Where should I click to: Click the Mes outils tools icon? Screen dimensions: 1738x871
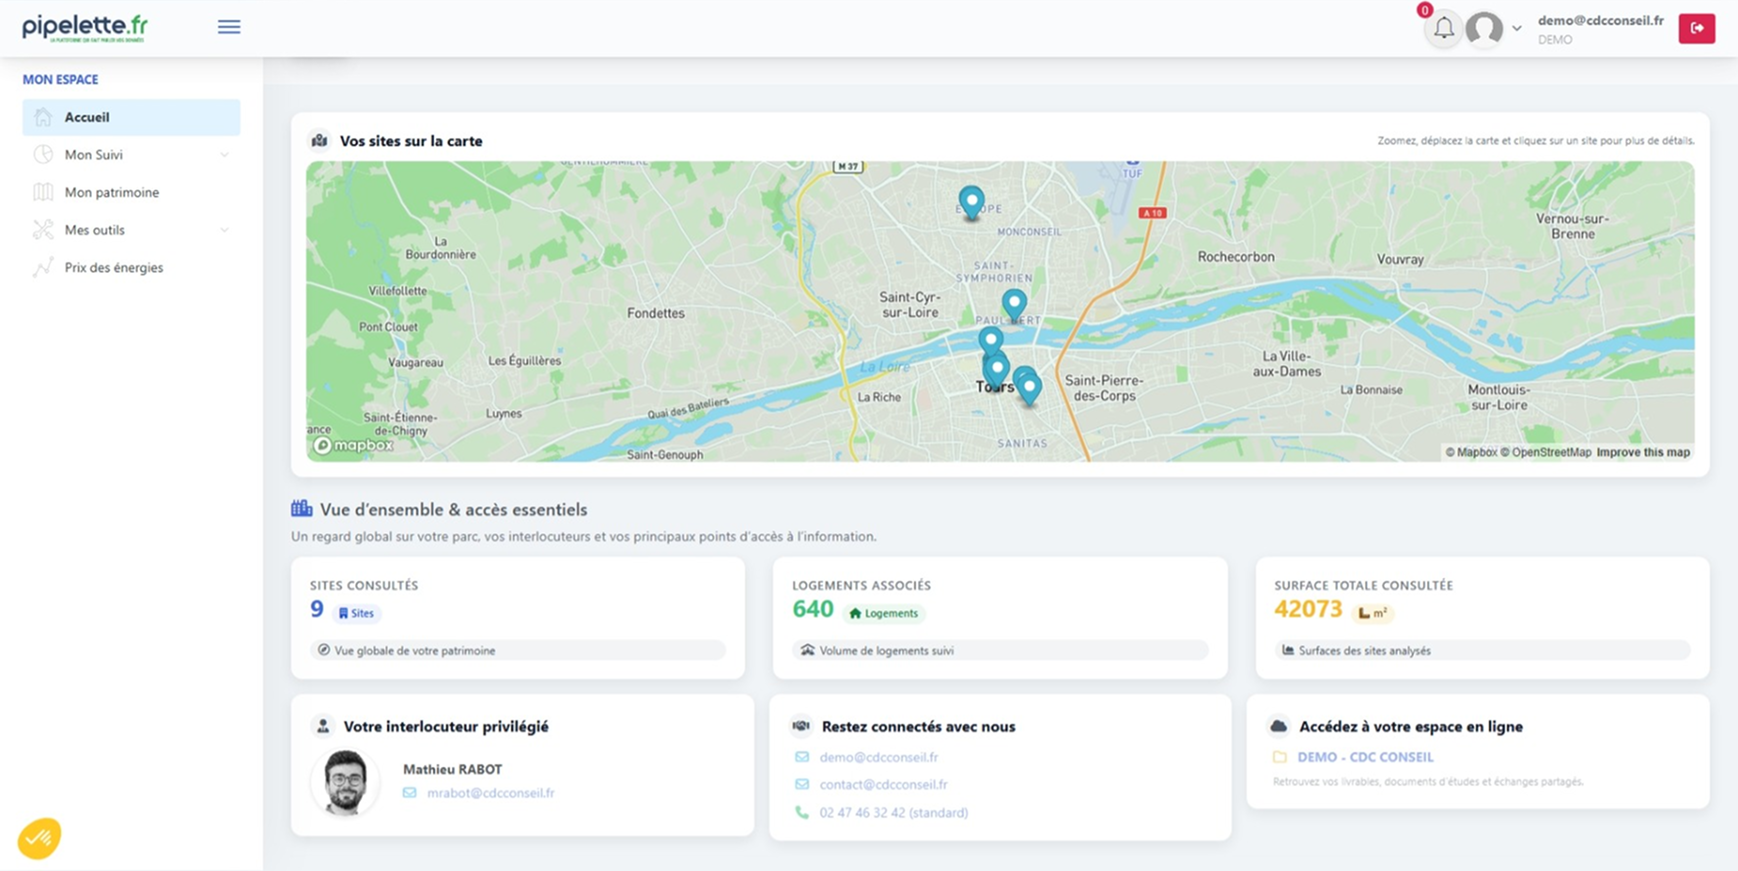click(43, 230)
